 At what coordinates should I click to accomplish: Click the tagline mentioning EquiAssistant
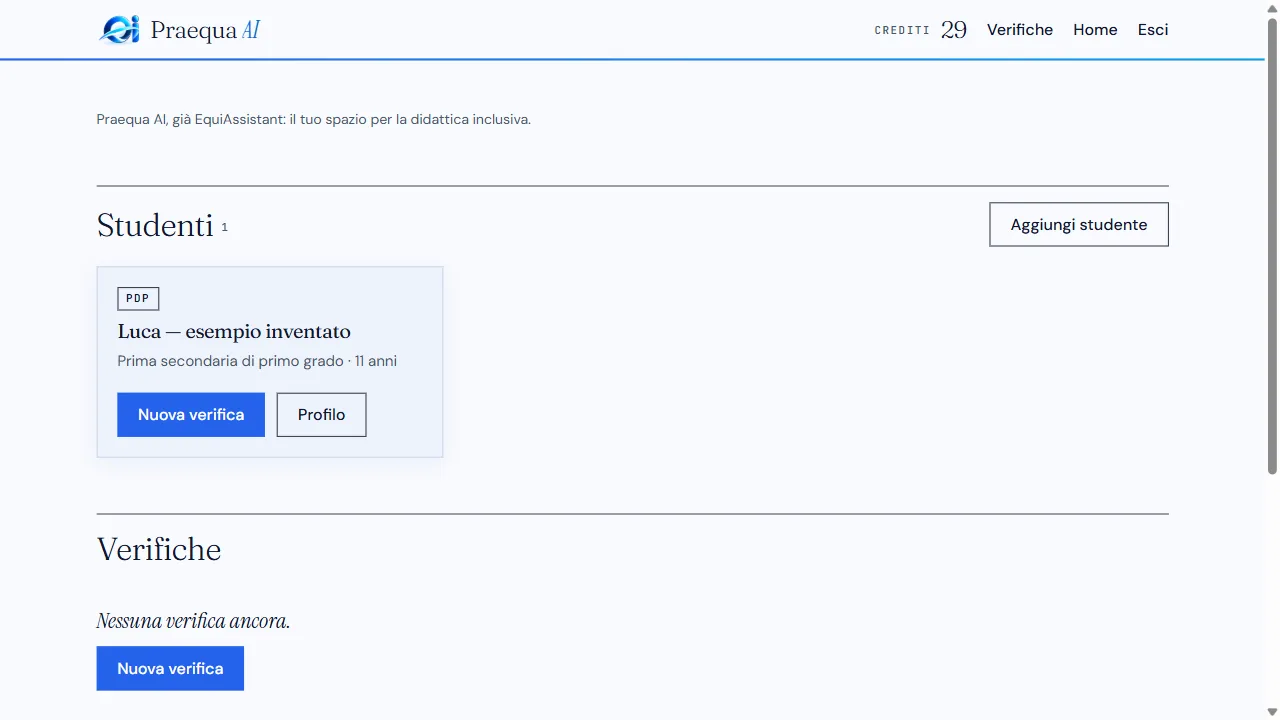[314, 120]
